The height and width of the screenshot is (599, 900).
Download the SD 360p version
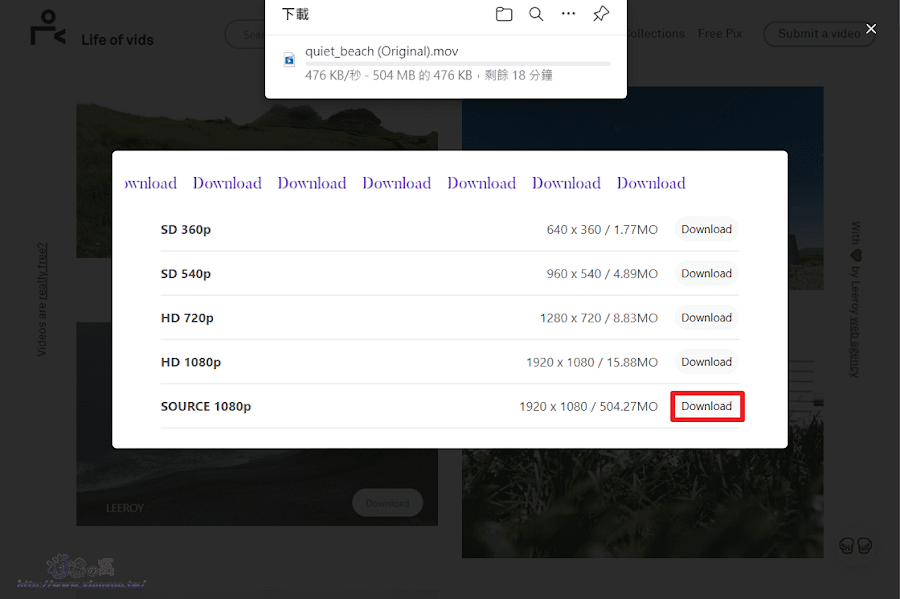click(x=707, y=230)
